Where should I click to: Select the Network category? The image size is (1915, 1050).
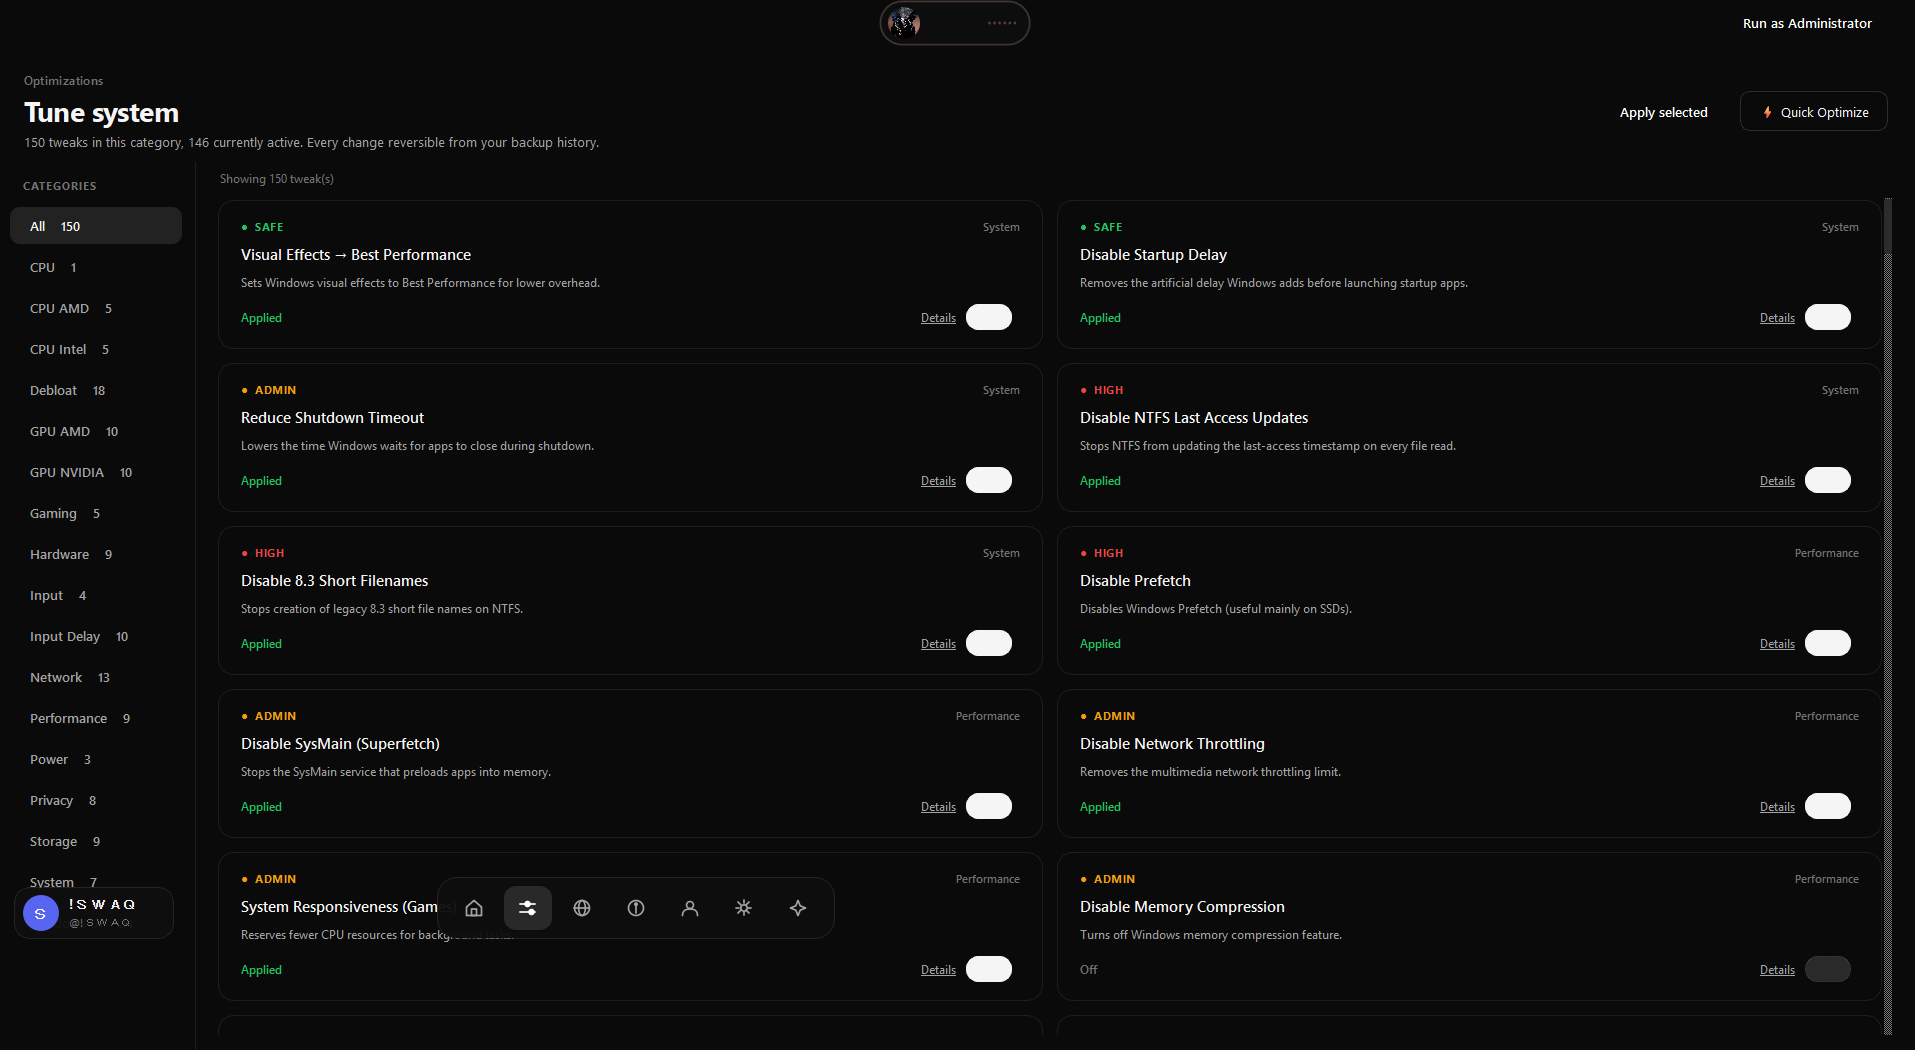click(96, 677)
